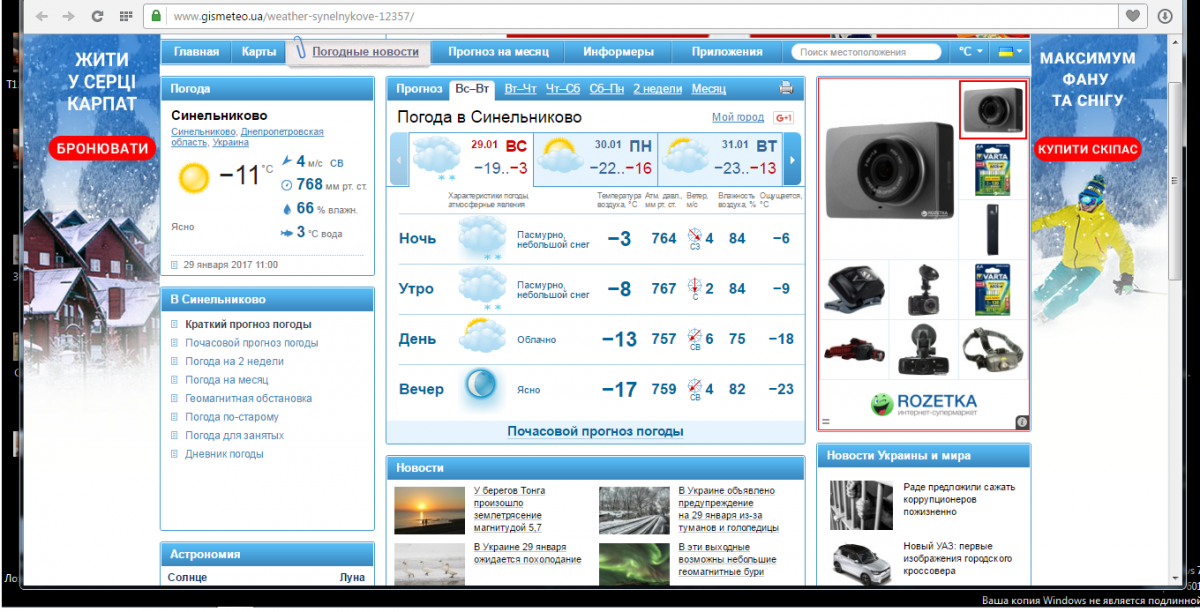Image resolution: width=1200 pixels, height=612 pixels.
Task: Click the large dash cam product image
Action: [x=889, y=169]
